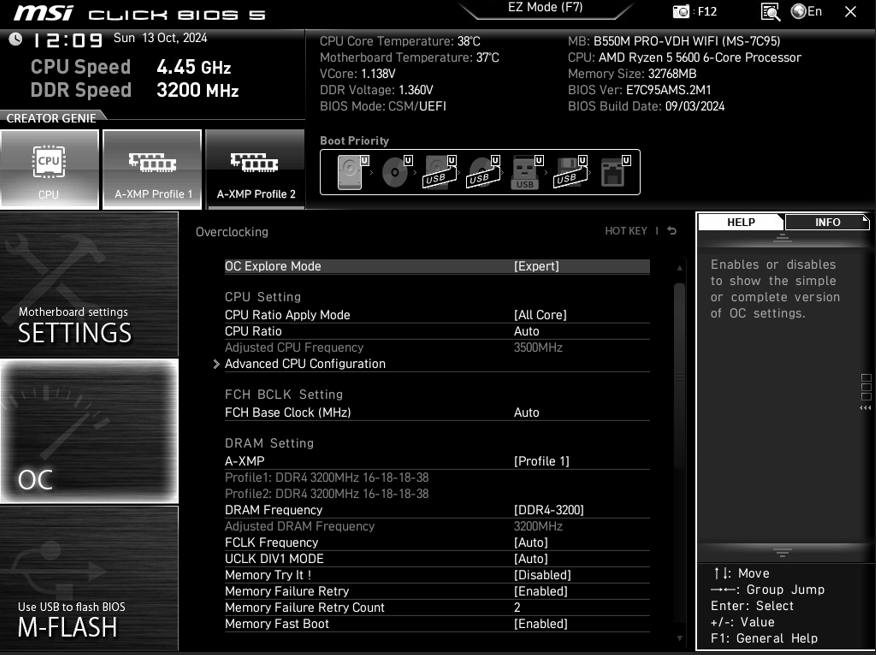Click the CPU Speed 4.45 GHz readout

131,67
